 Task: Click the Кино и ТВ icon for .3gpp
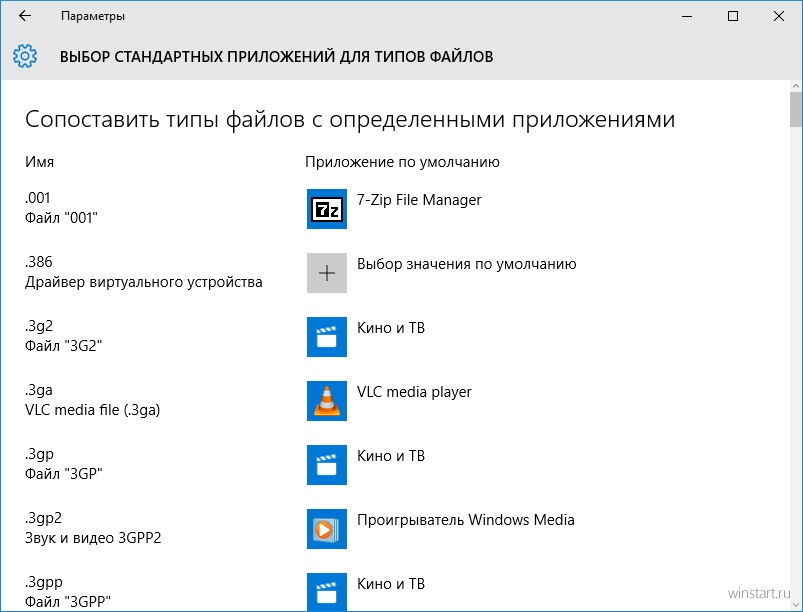(x=326, y=591)
